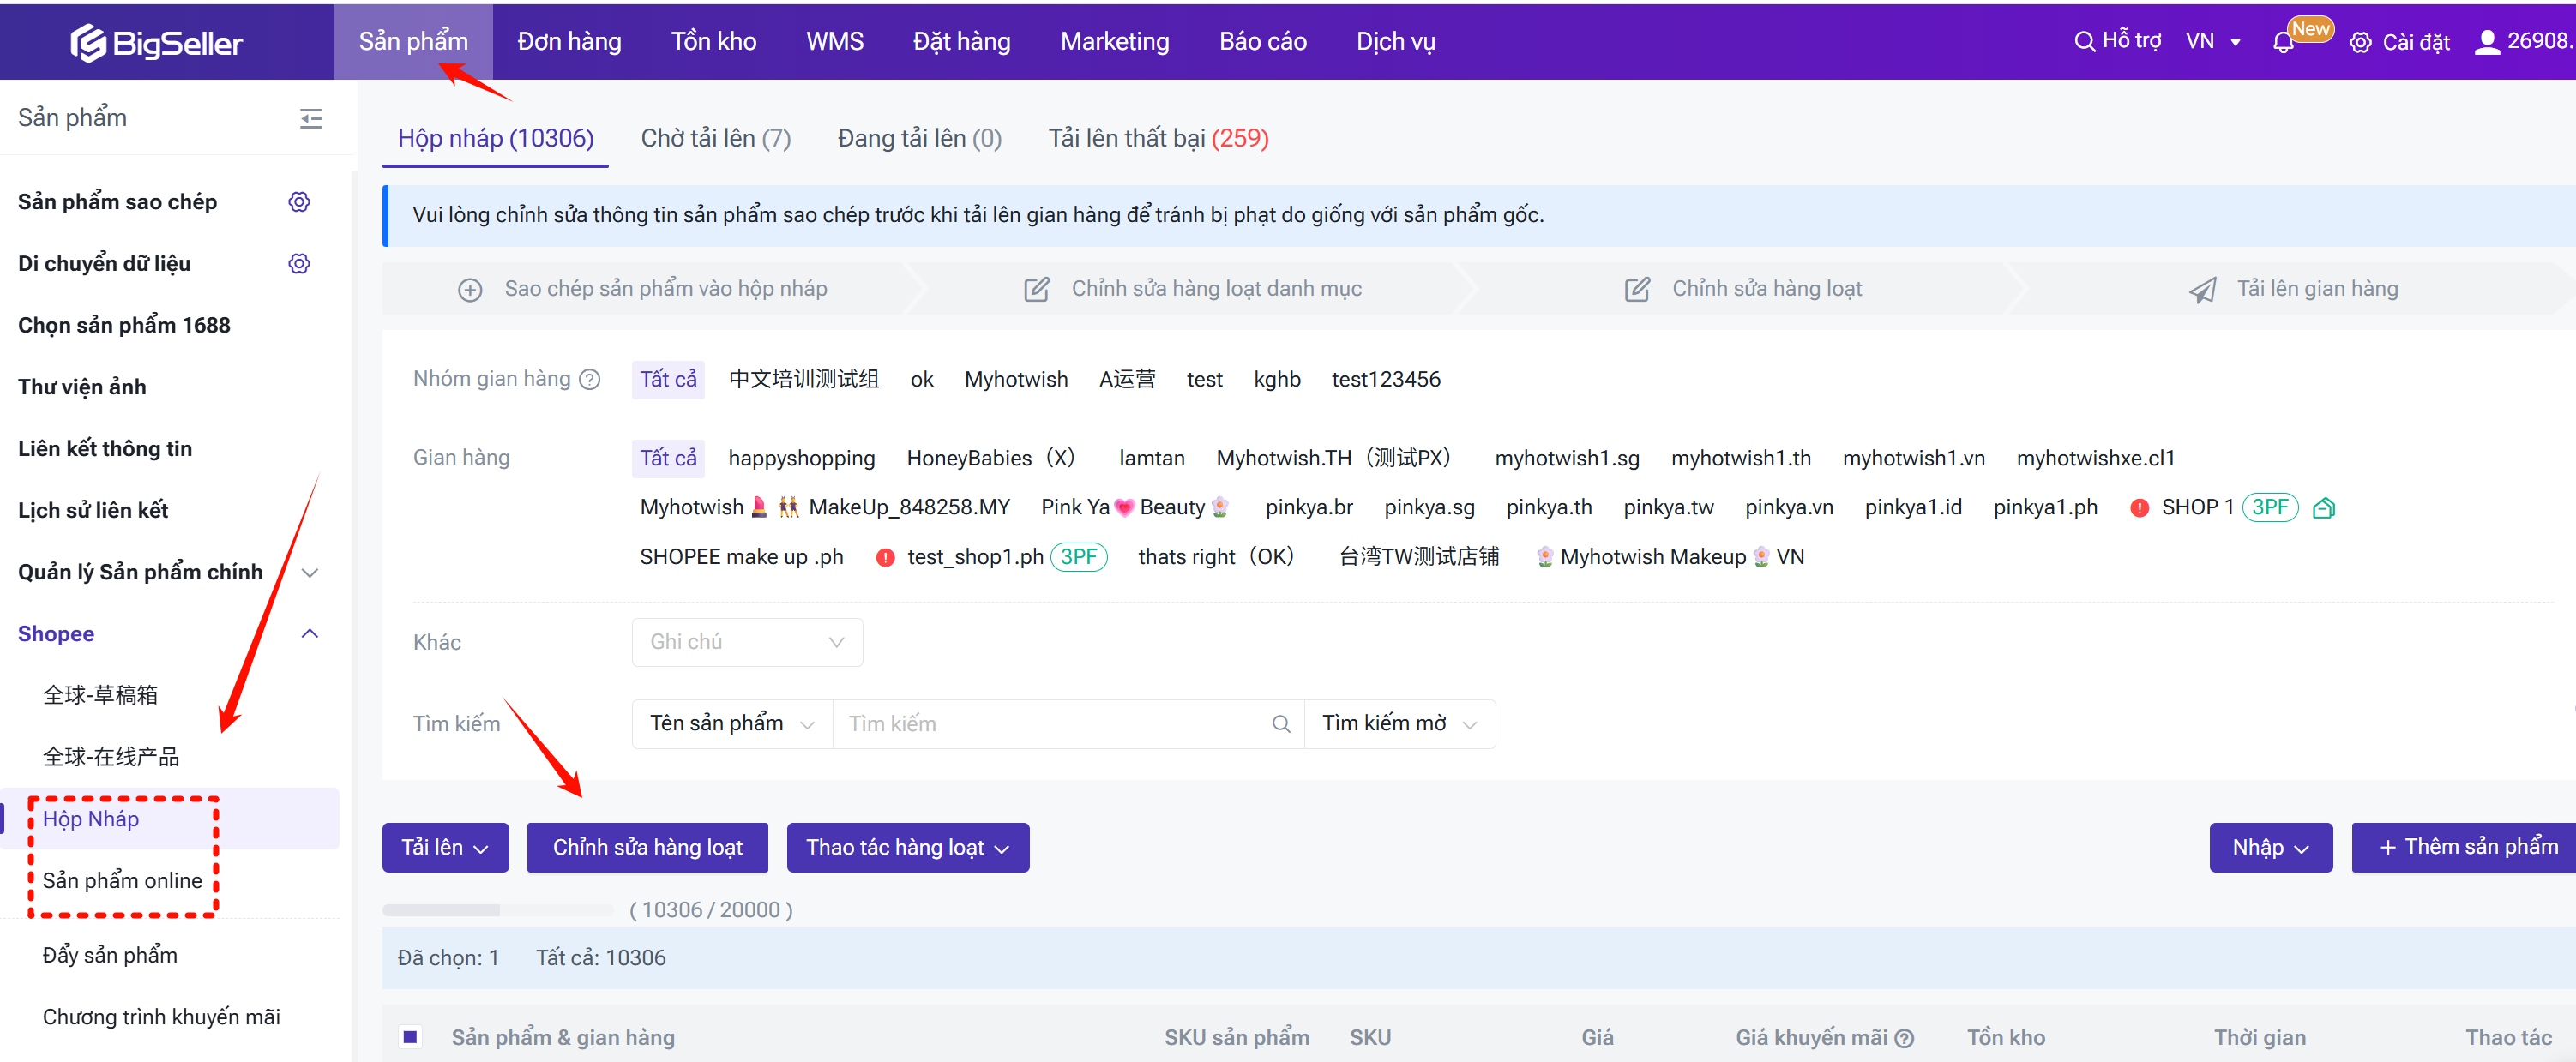Click the house icon beside SHOP 1

click(2324, 508)
